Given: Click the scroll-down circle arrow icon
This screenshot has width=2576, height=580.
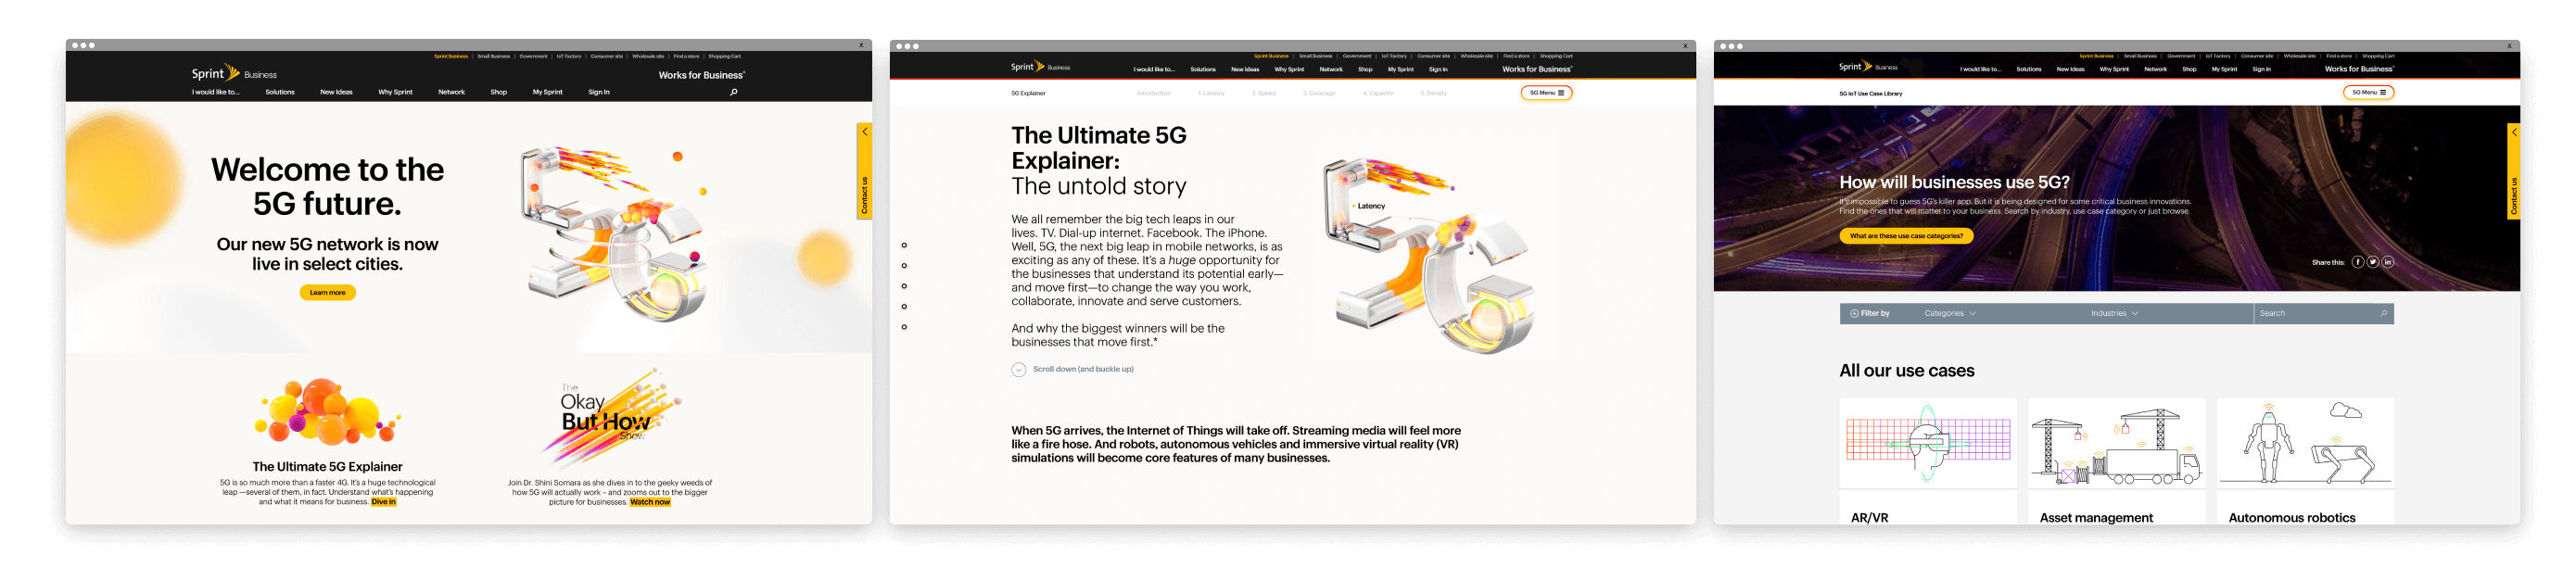Looking at the screenshot, I should pyautogui.click(x=1018, y=369).
